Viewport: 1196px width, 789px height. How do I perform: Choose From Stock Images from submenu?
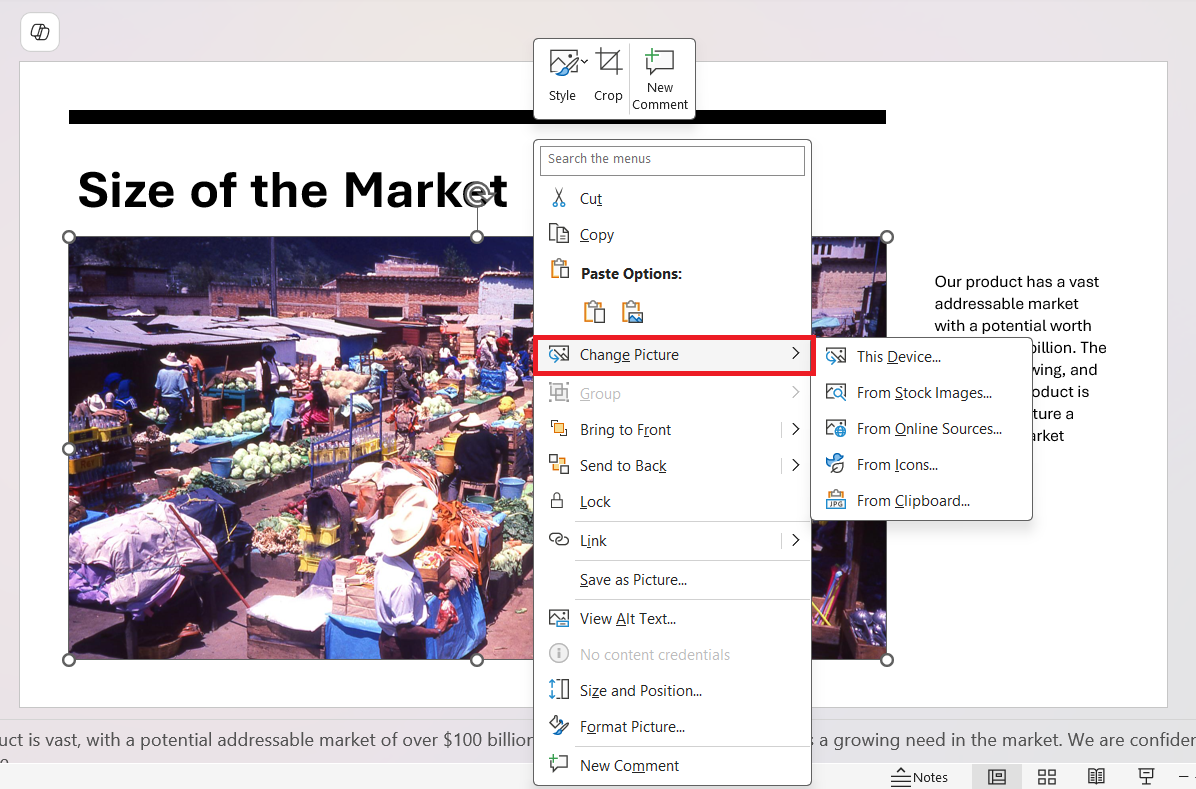pos(921,392)
